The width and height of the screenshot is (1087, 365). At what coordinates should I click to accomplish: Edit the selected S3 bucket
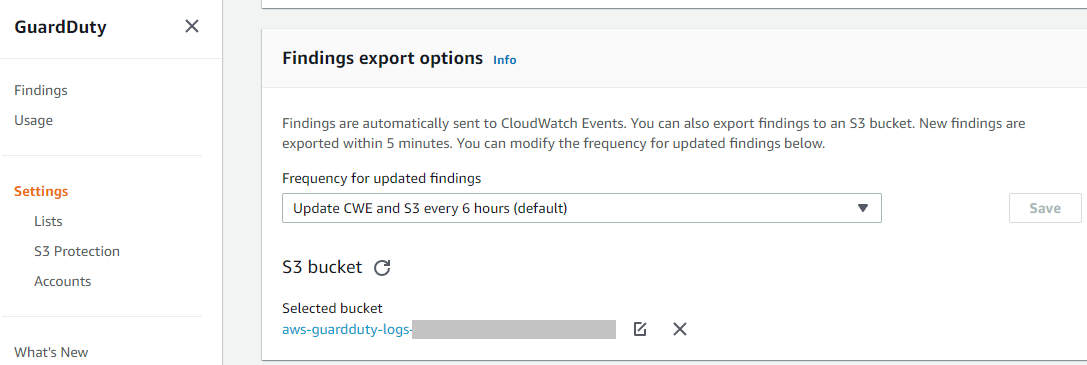point(640,329)
